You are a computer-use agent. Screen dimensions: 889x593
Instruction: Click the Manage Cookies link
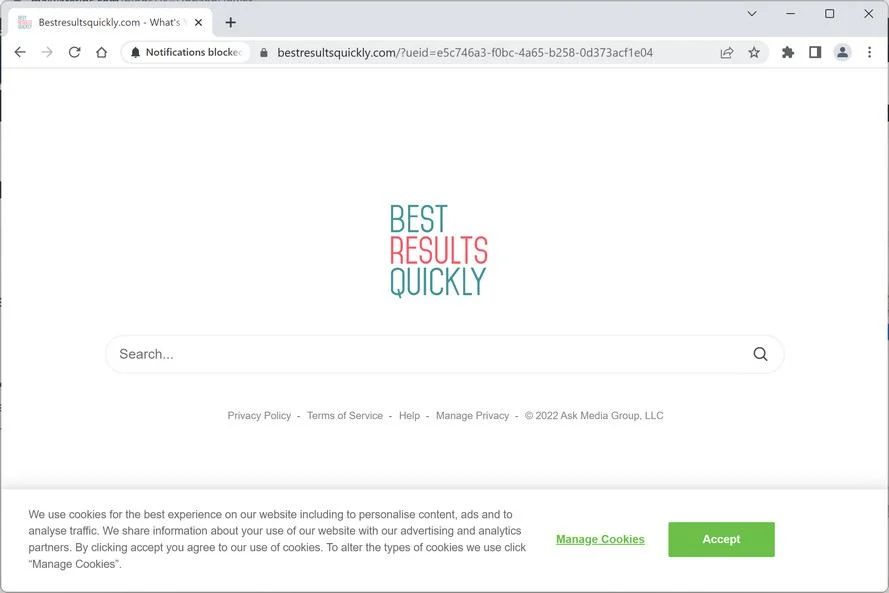(x=600, y=539)
